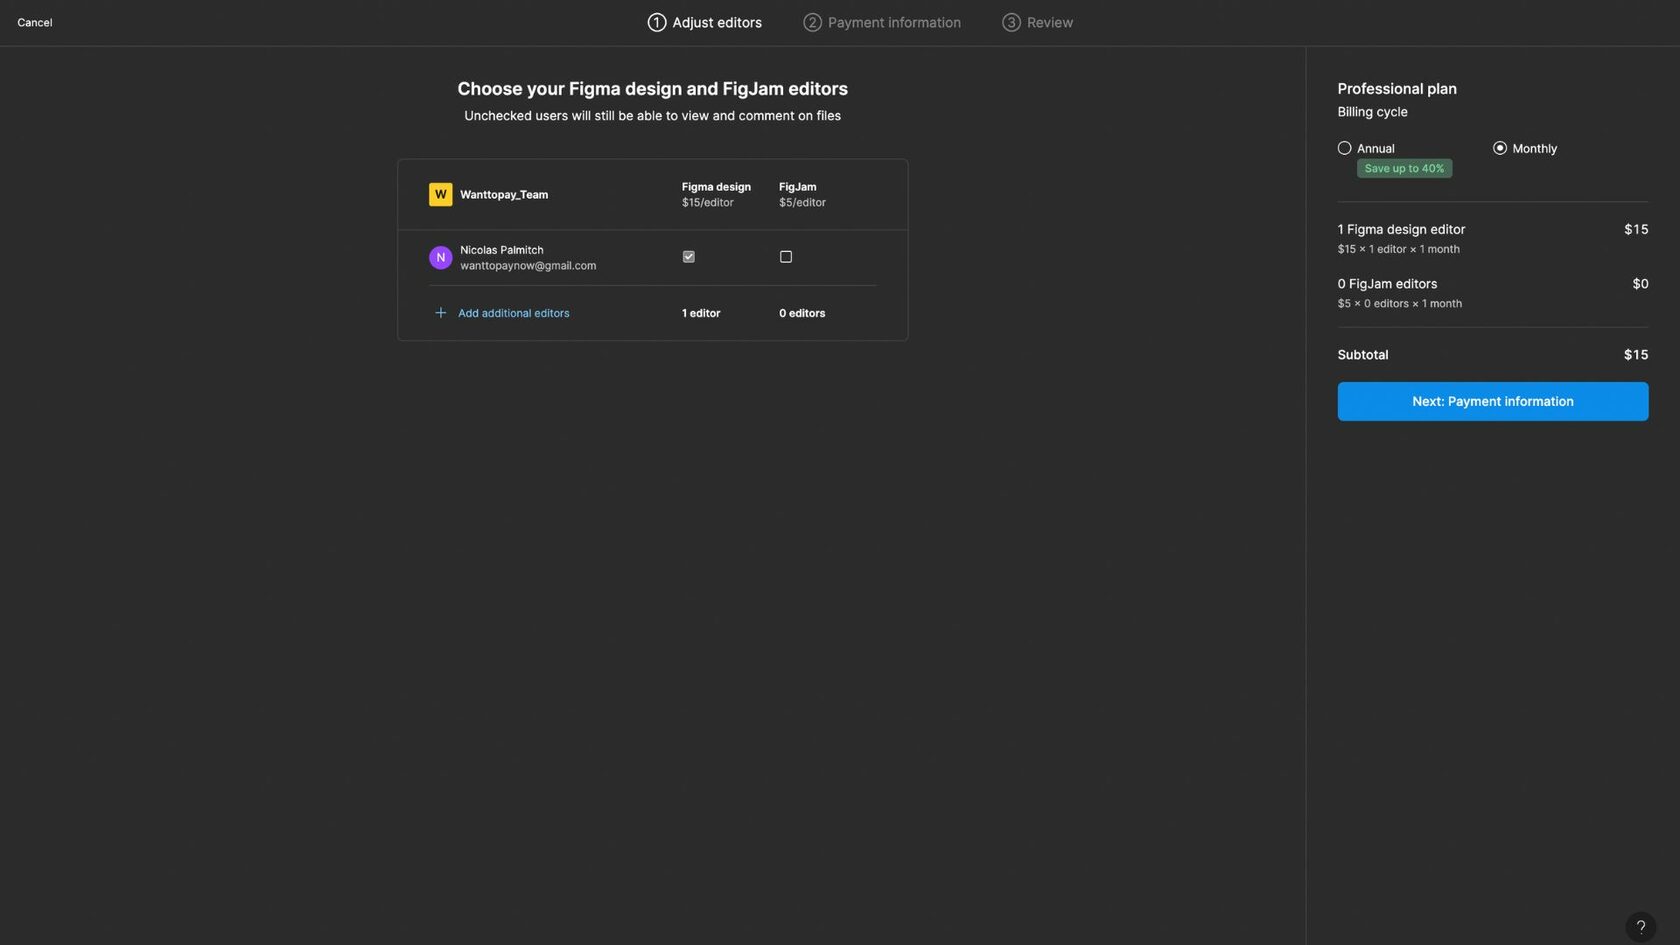Image resolution: width=1680 pixels, height=945 pixels.
Task: Click the $15/editor price text
Action: point(707,203)
